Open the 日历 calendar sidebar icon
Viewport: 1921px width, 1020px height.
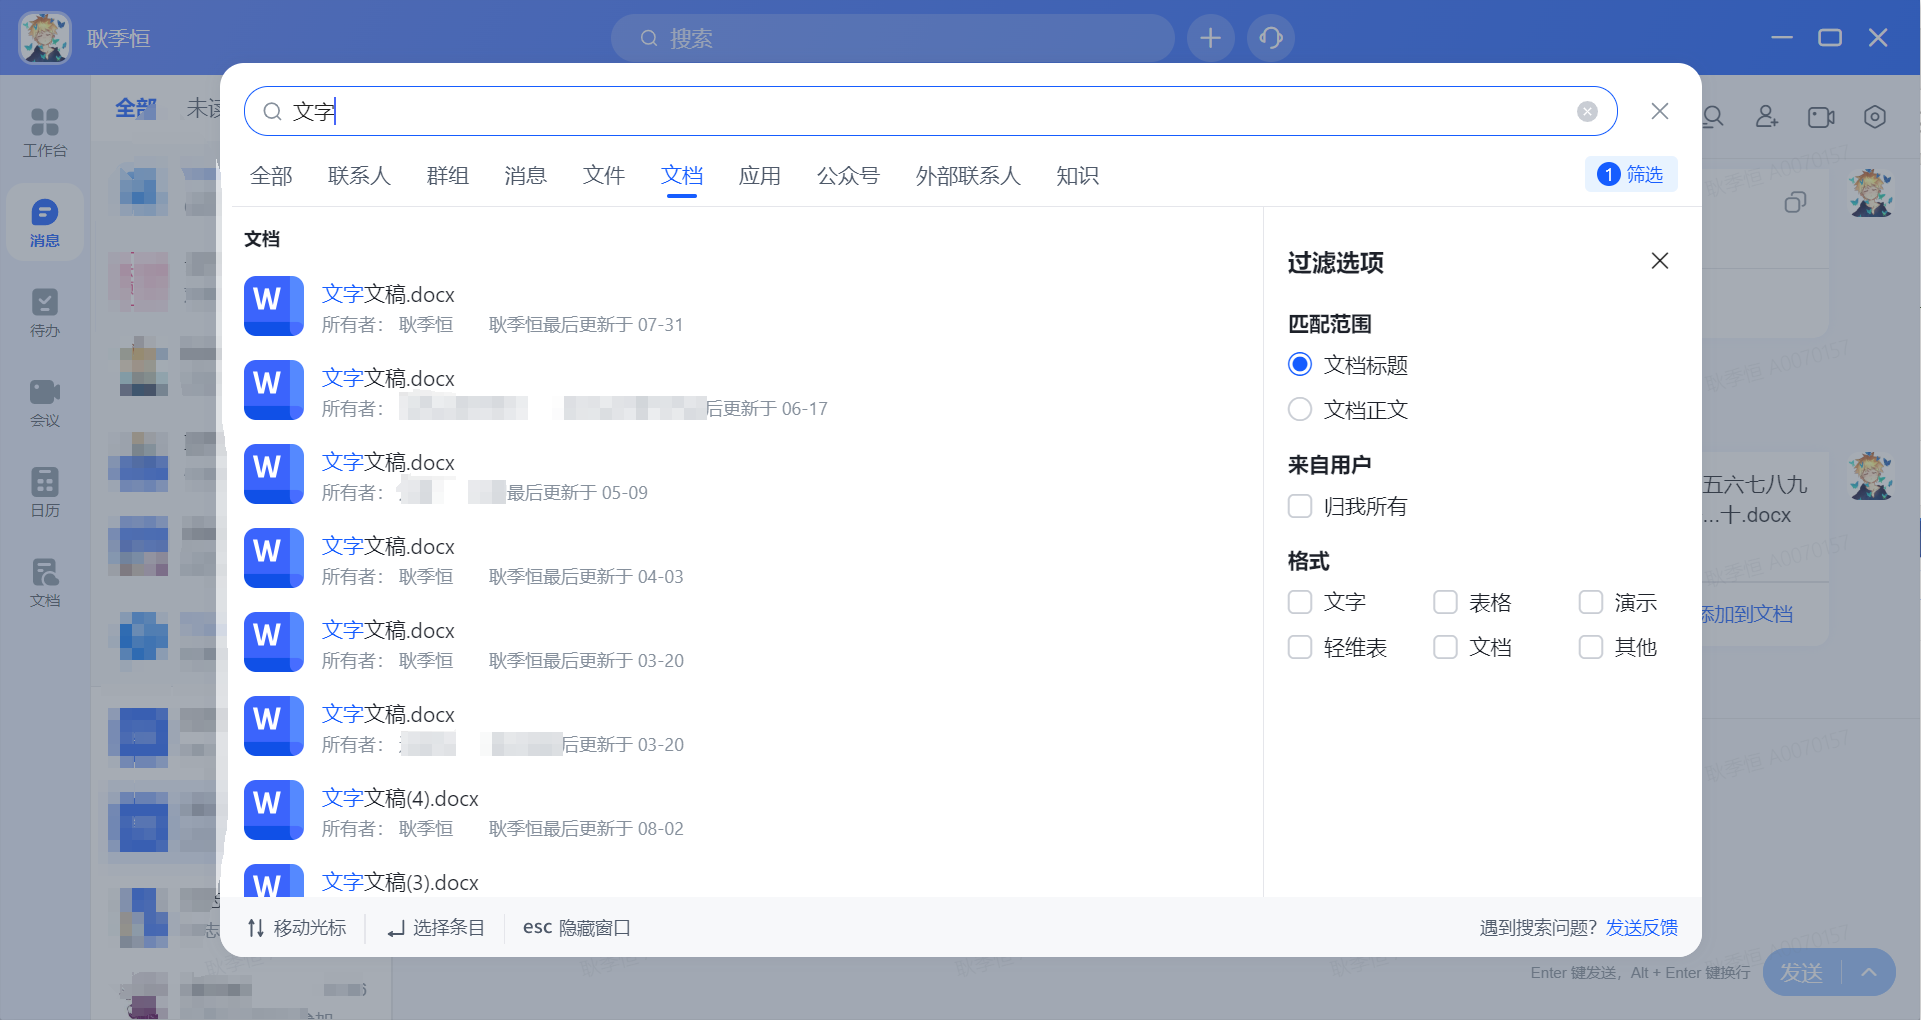pos(45,493)
